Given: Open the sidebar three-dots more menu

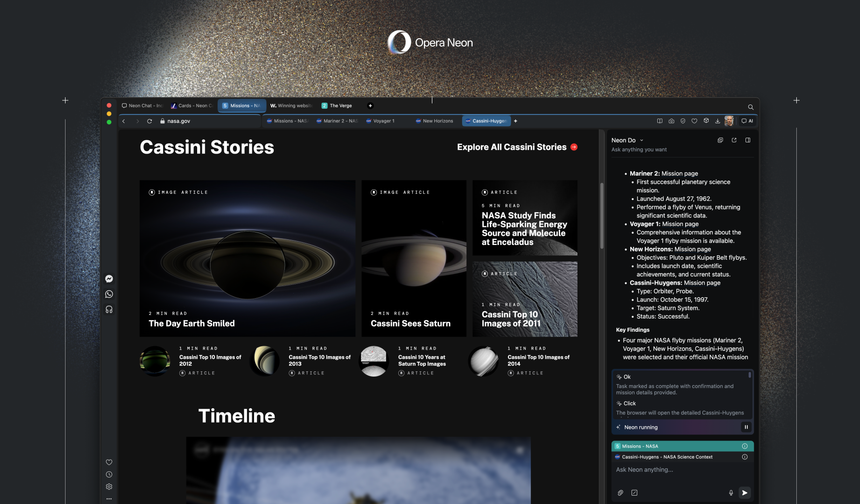Looking at the screenshot, I should click(109, 498).
